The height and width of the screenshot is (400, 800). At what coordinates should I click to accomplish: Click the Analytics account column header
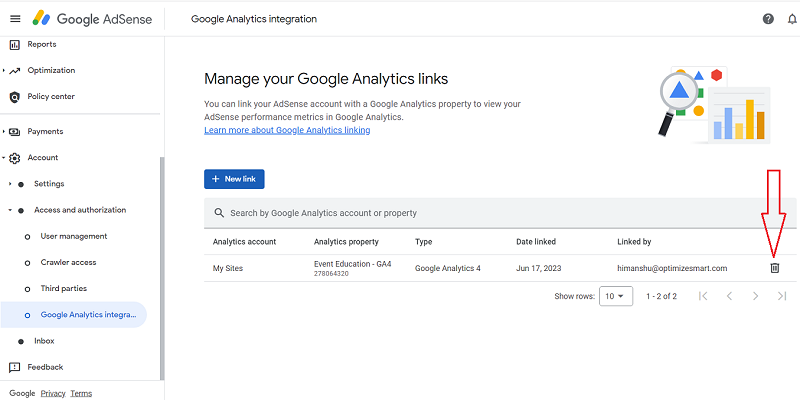[244, 242]
